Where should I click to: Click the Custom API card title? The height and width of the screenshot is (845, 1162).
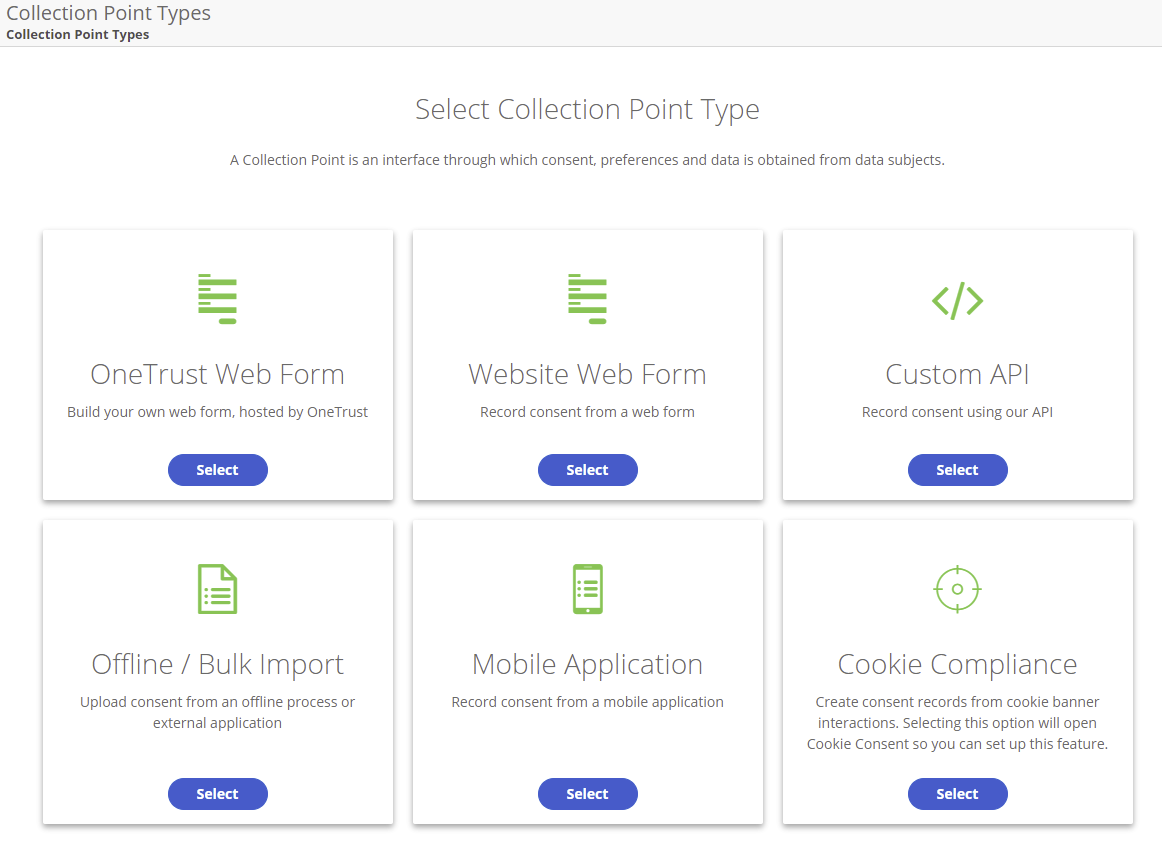click(x=957, y=374)
